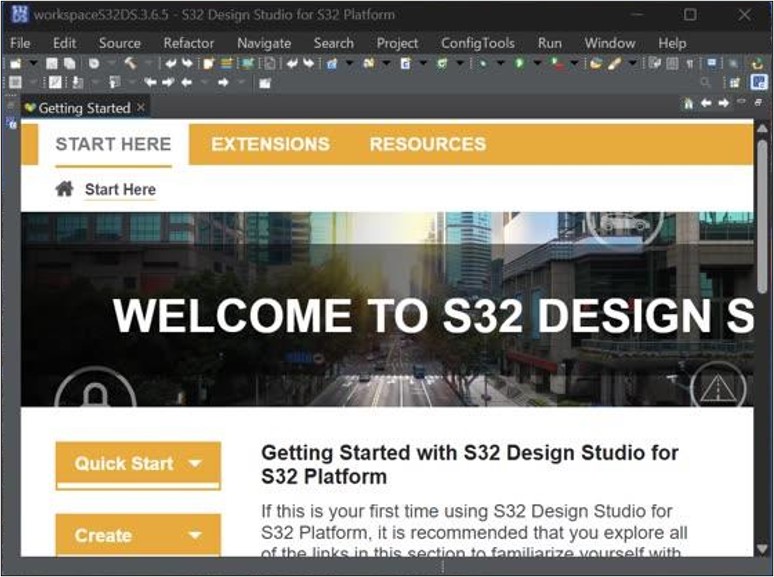Switch to the EXTENSIONS tab

coord(270,144)
